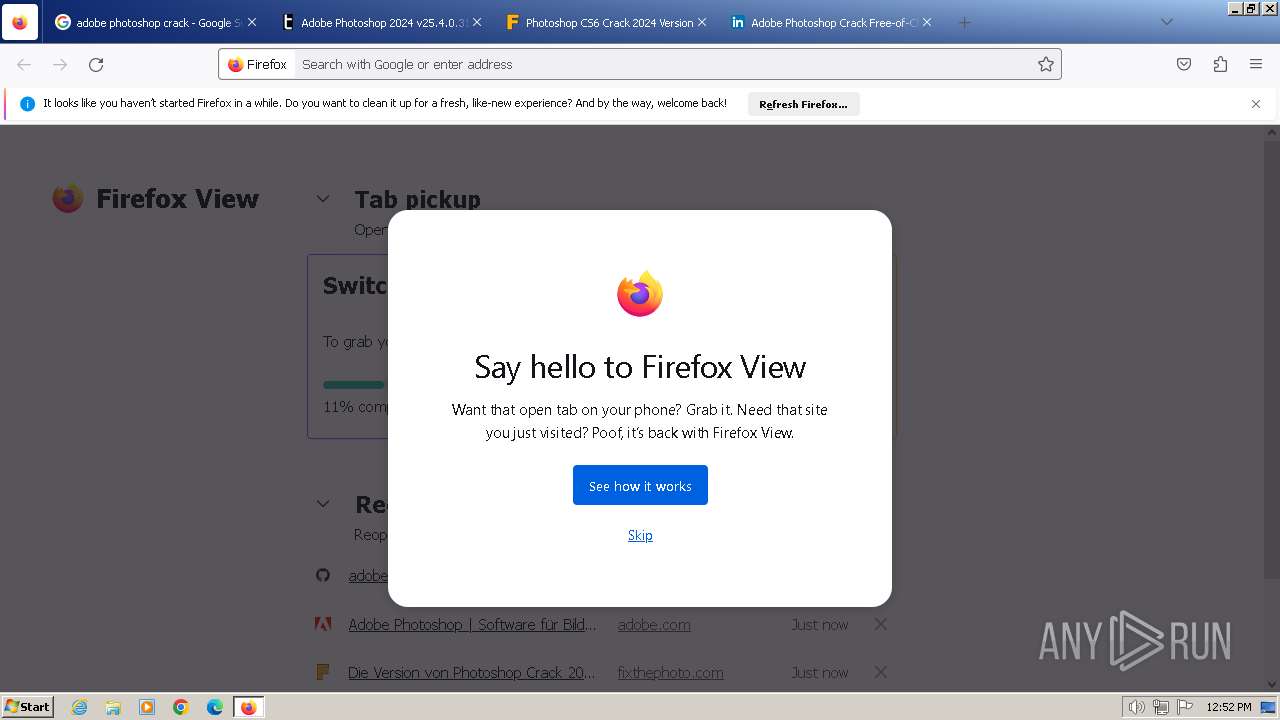Dismiss the refresh Firefox notification bar
1280x720 pixels.
click(x=1256, y=104)
